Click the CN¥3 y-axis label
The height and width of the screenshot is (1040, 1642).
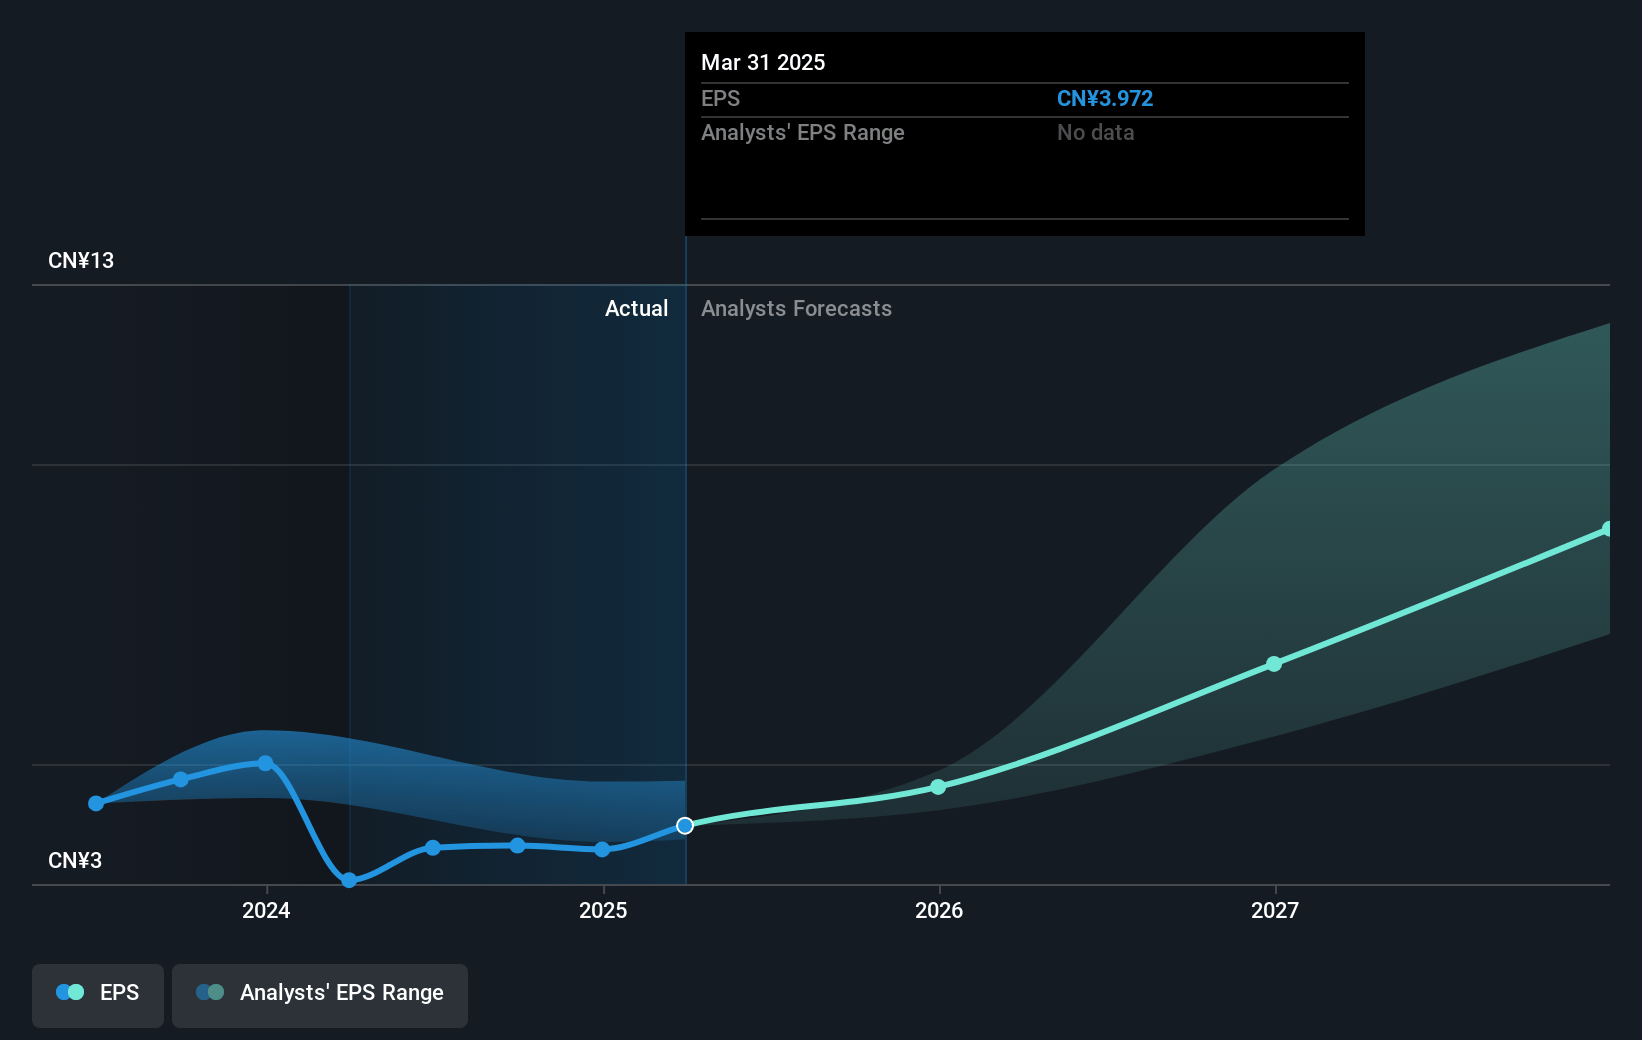(75, 861)
